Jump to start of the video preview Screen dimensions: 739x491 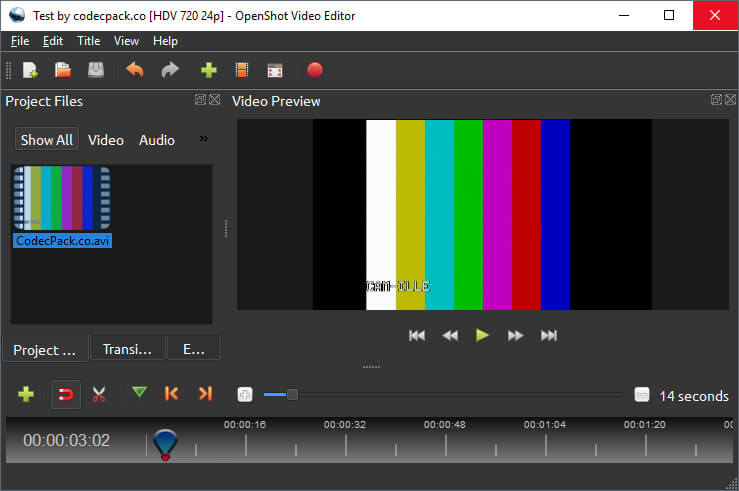[x=417, y=336]
